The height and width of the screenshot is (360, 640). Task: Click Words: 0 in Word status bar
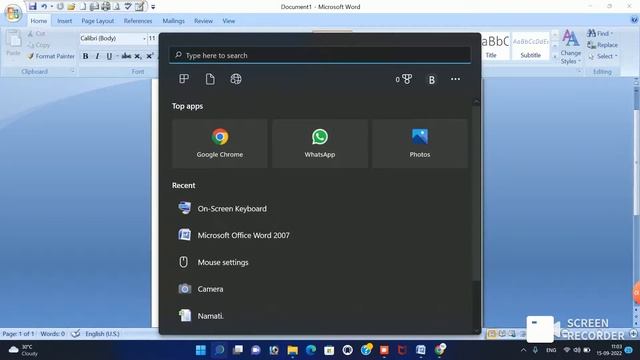point(53,334)
